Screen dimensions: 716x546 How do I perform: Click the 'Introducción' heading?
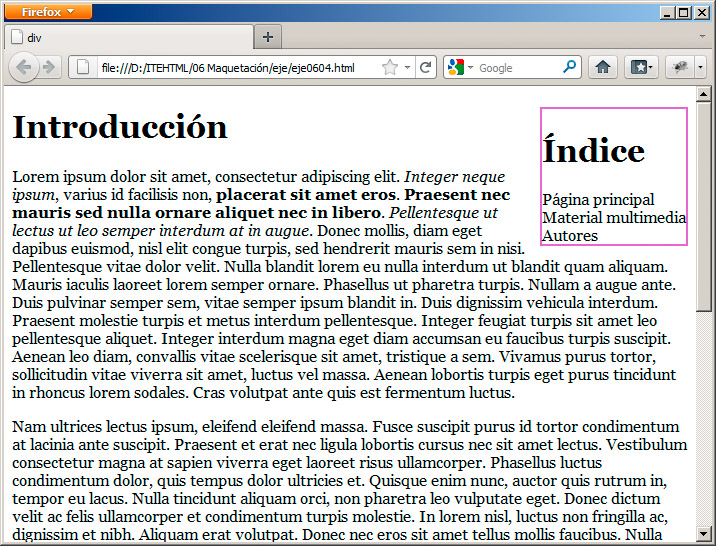[120, 127]
